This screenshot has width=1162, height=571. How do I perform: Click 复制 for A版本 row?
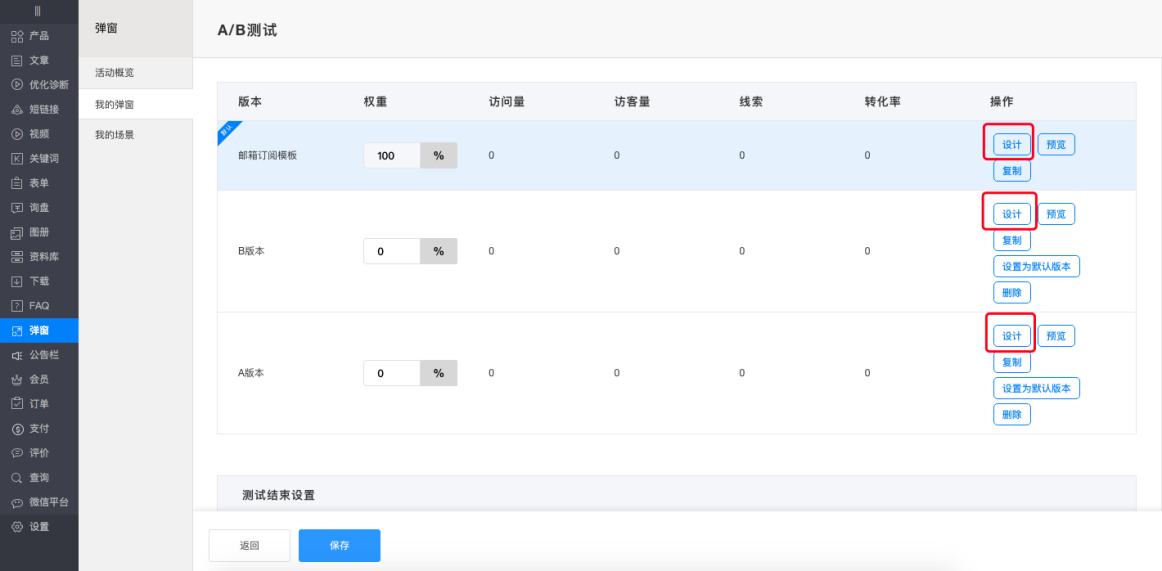coord(1012,362)
